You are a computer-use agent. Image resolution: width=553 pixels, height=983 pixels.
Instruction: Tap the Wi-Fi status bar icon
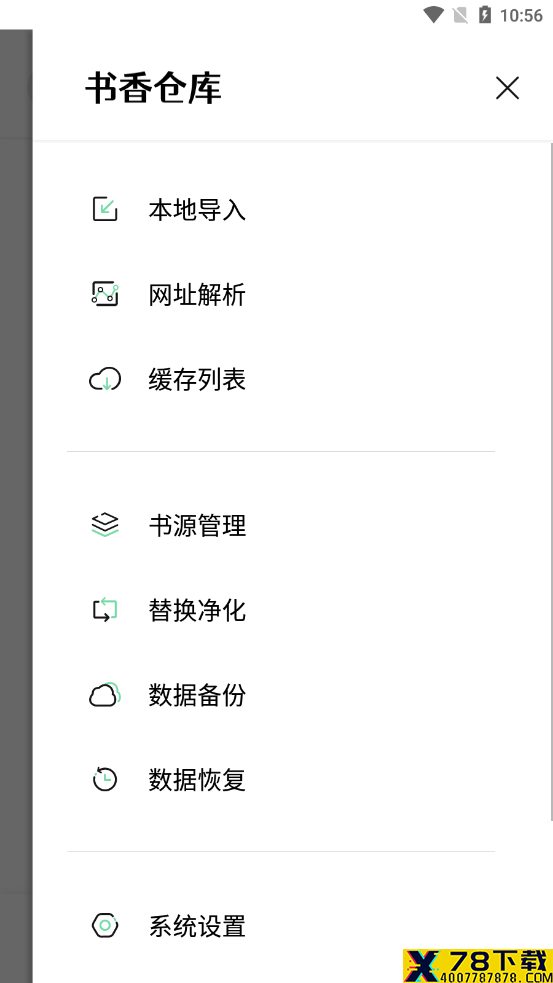coord(433,14)
